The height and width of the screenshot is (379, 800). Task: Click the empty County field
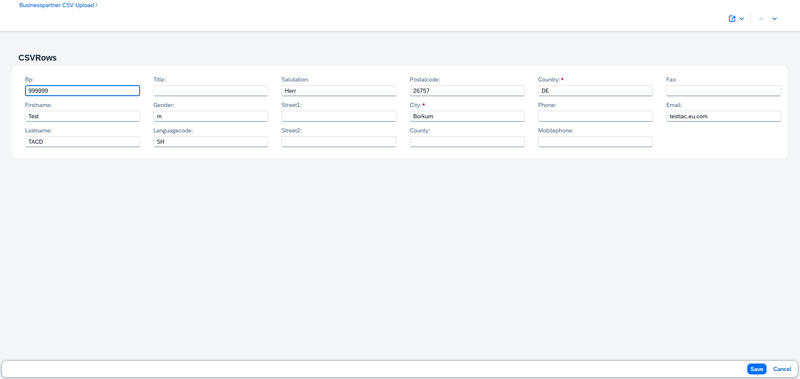pyautogui.click(x=467, y=142)
